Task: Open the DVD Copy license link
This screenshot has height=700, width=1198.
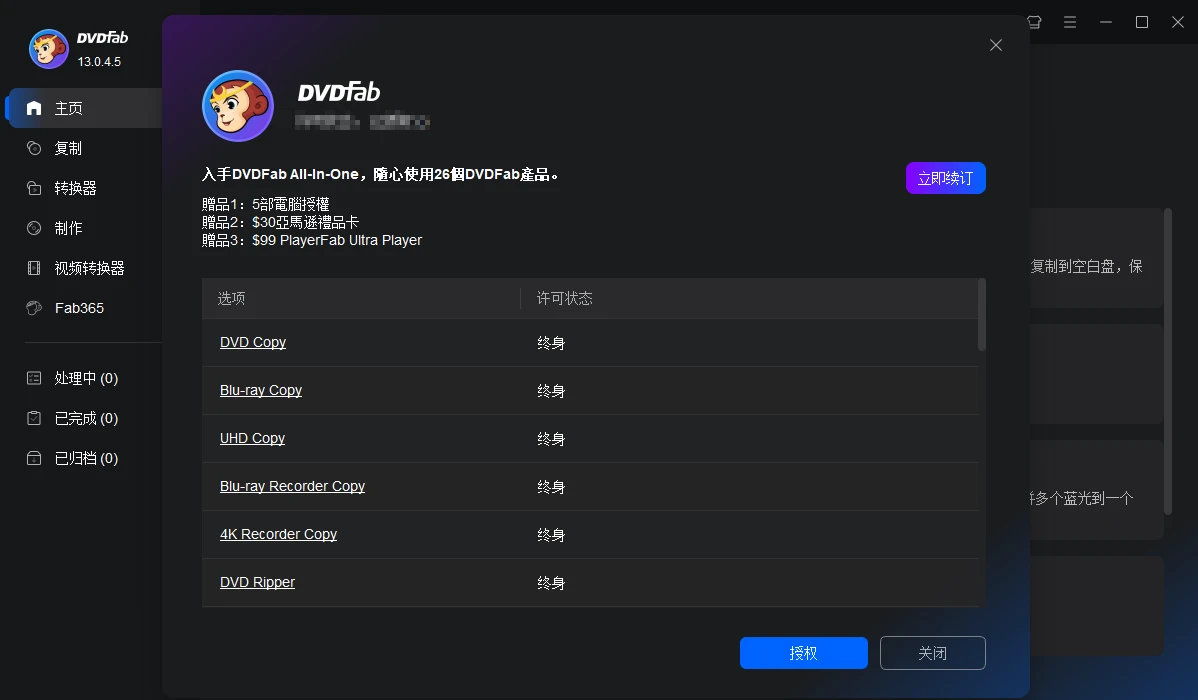Action: (x=252, y=342)
